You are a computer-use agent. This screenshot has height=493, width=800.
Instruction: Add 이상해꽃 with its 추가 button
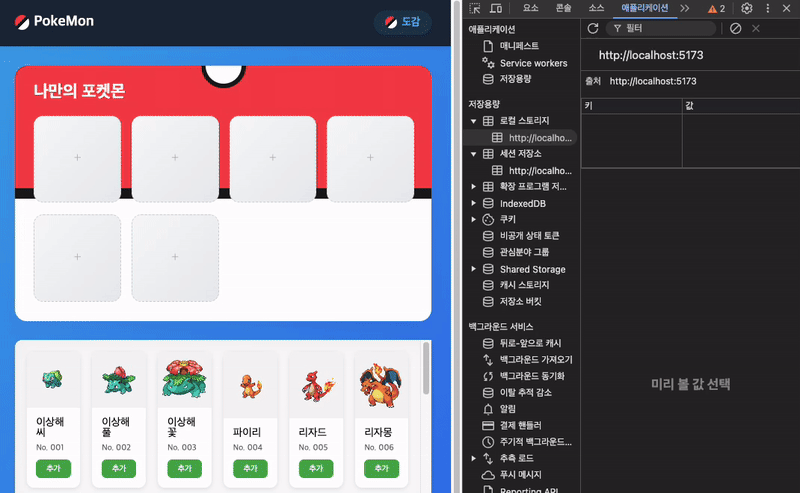click(x=184, y=468)
